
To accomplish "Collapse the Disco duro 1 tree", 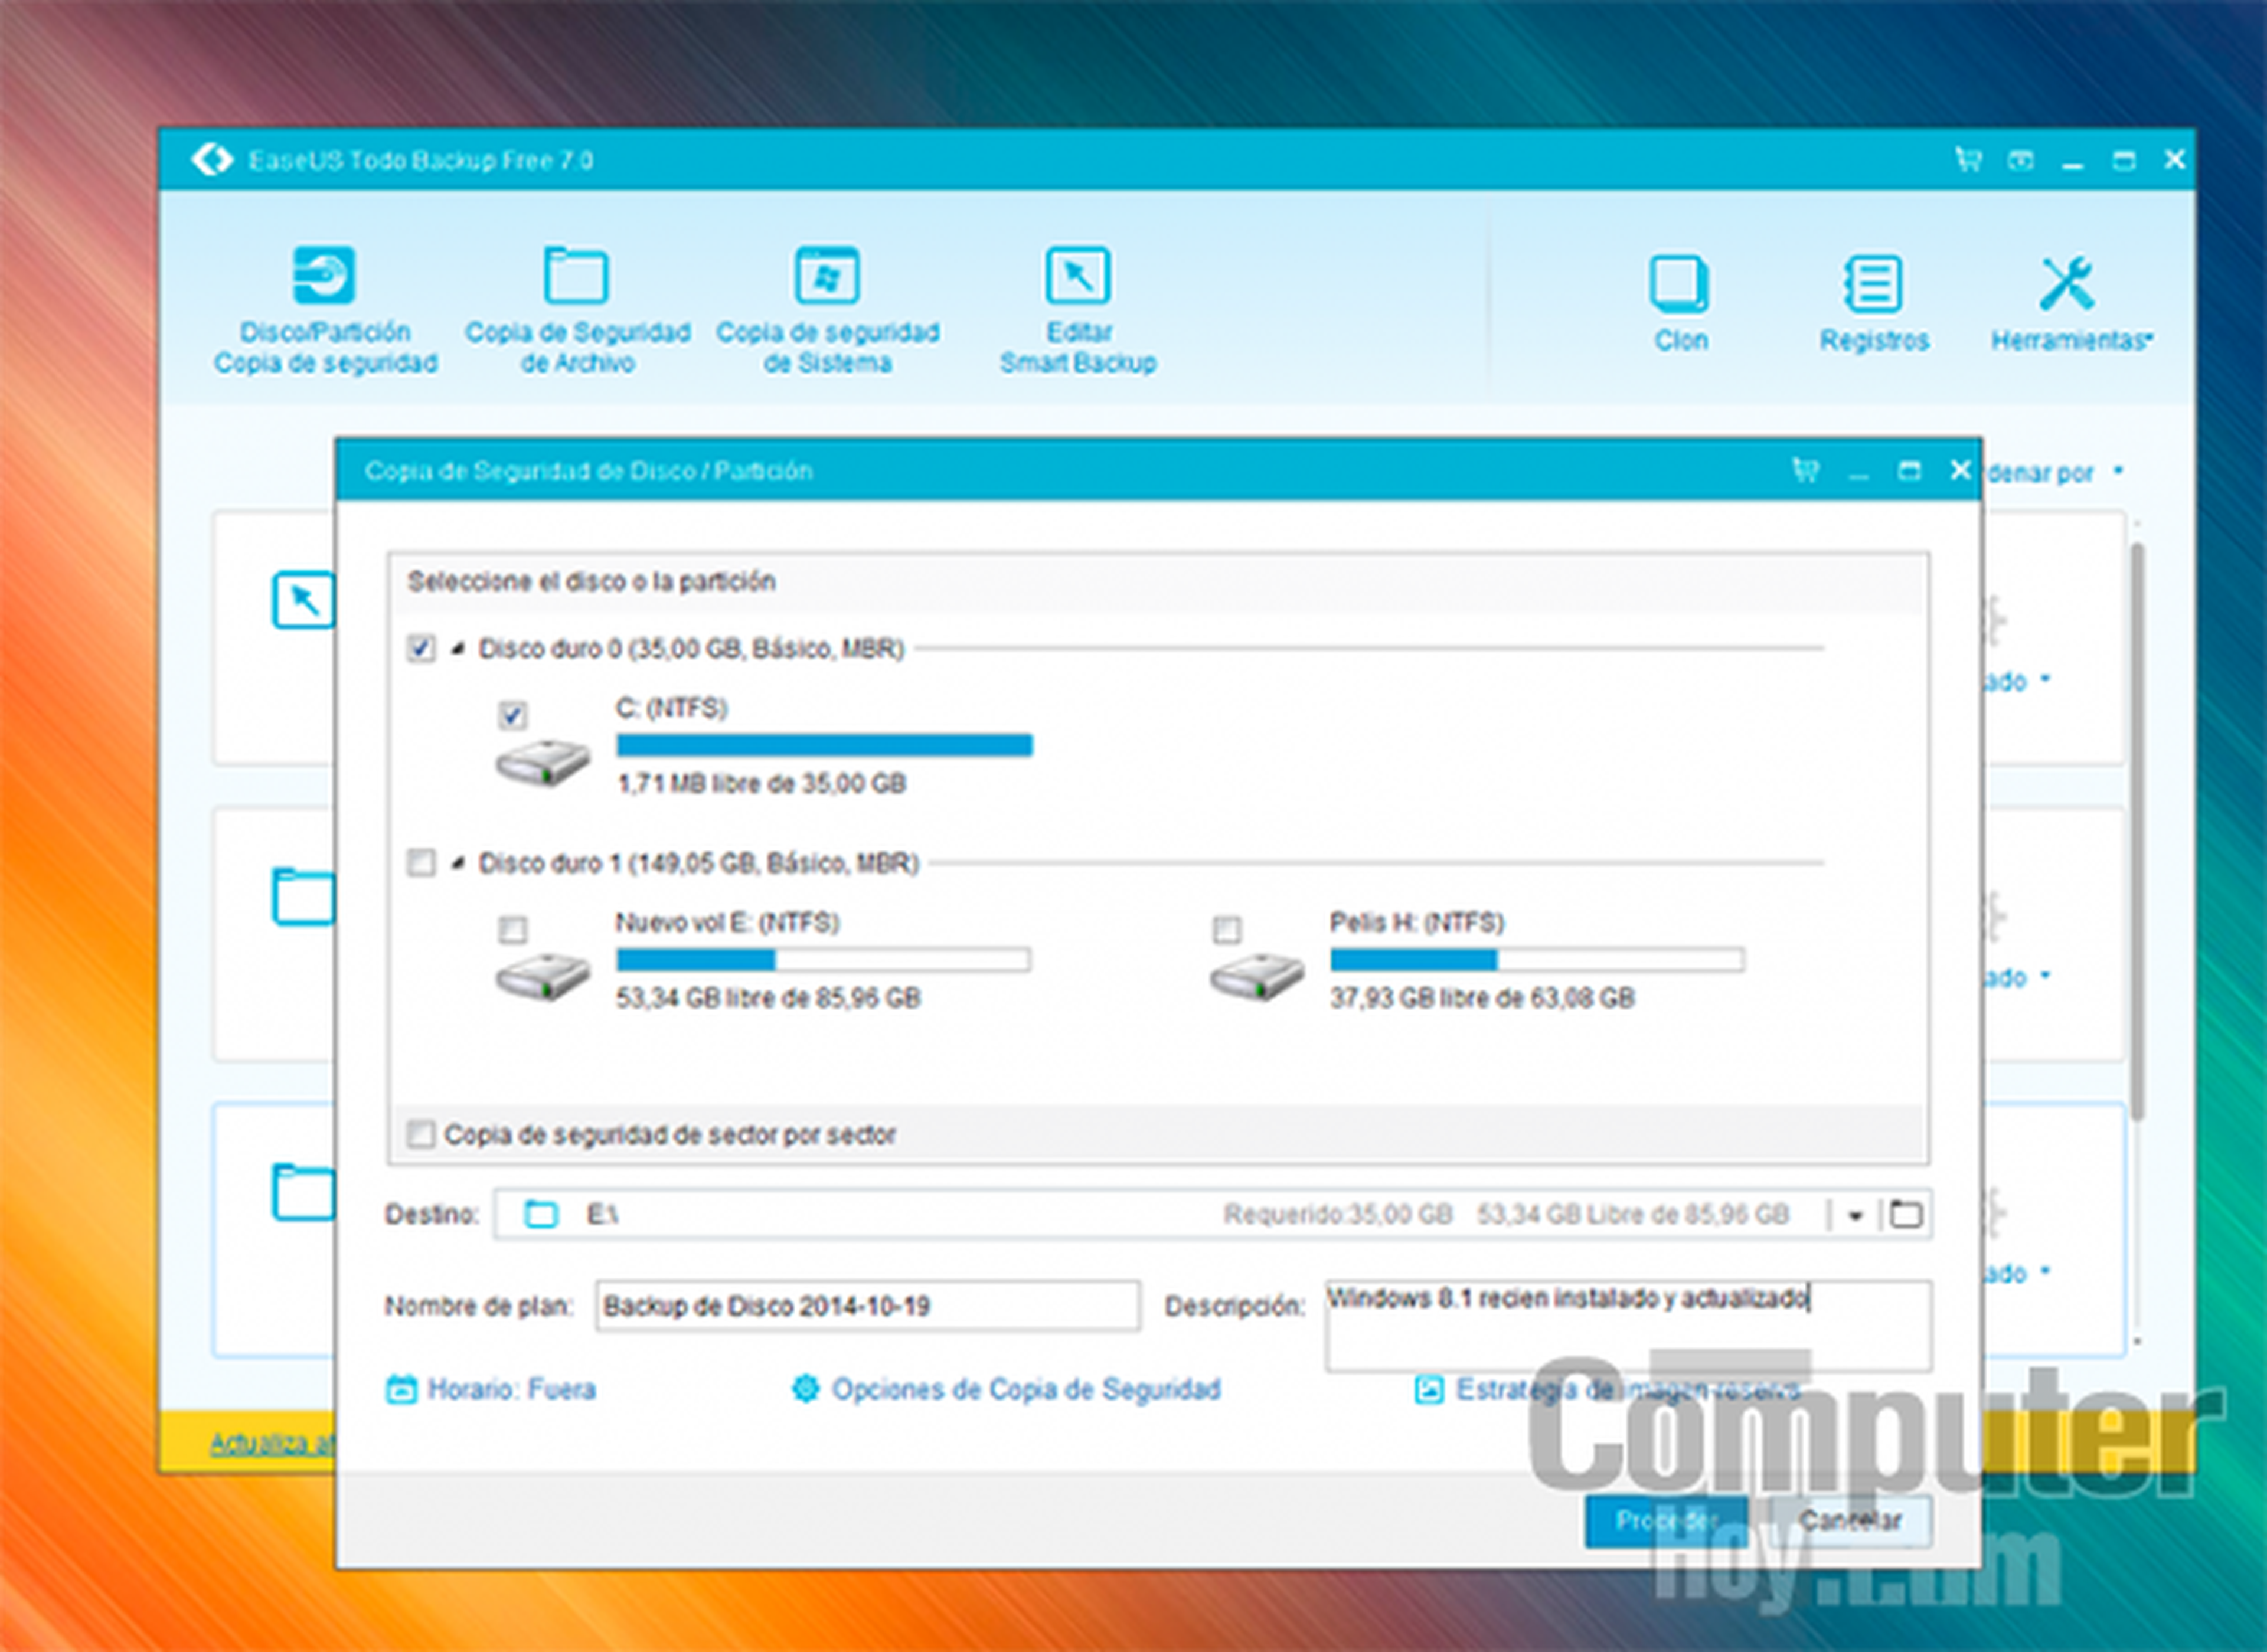I will click(x=459, y=862).
